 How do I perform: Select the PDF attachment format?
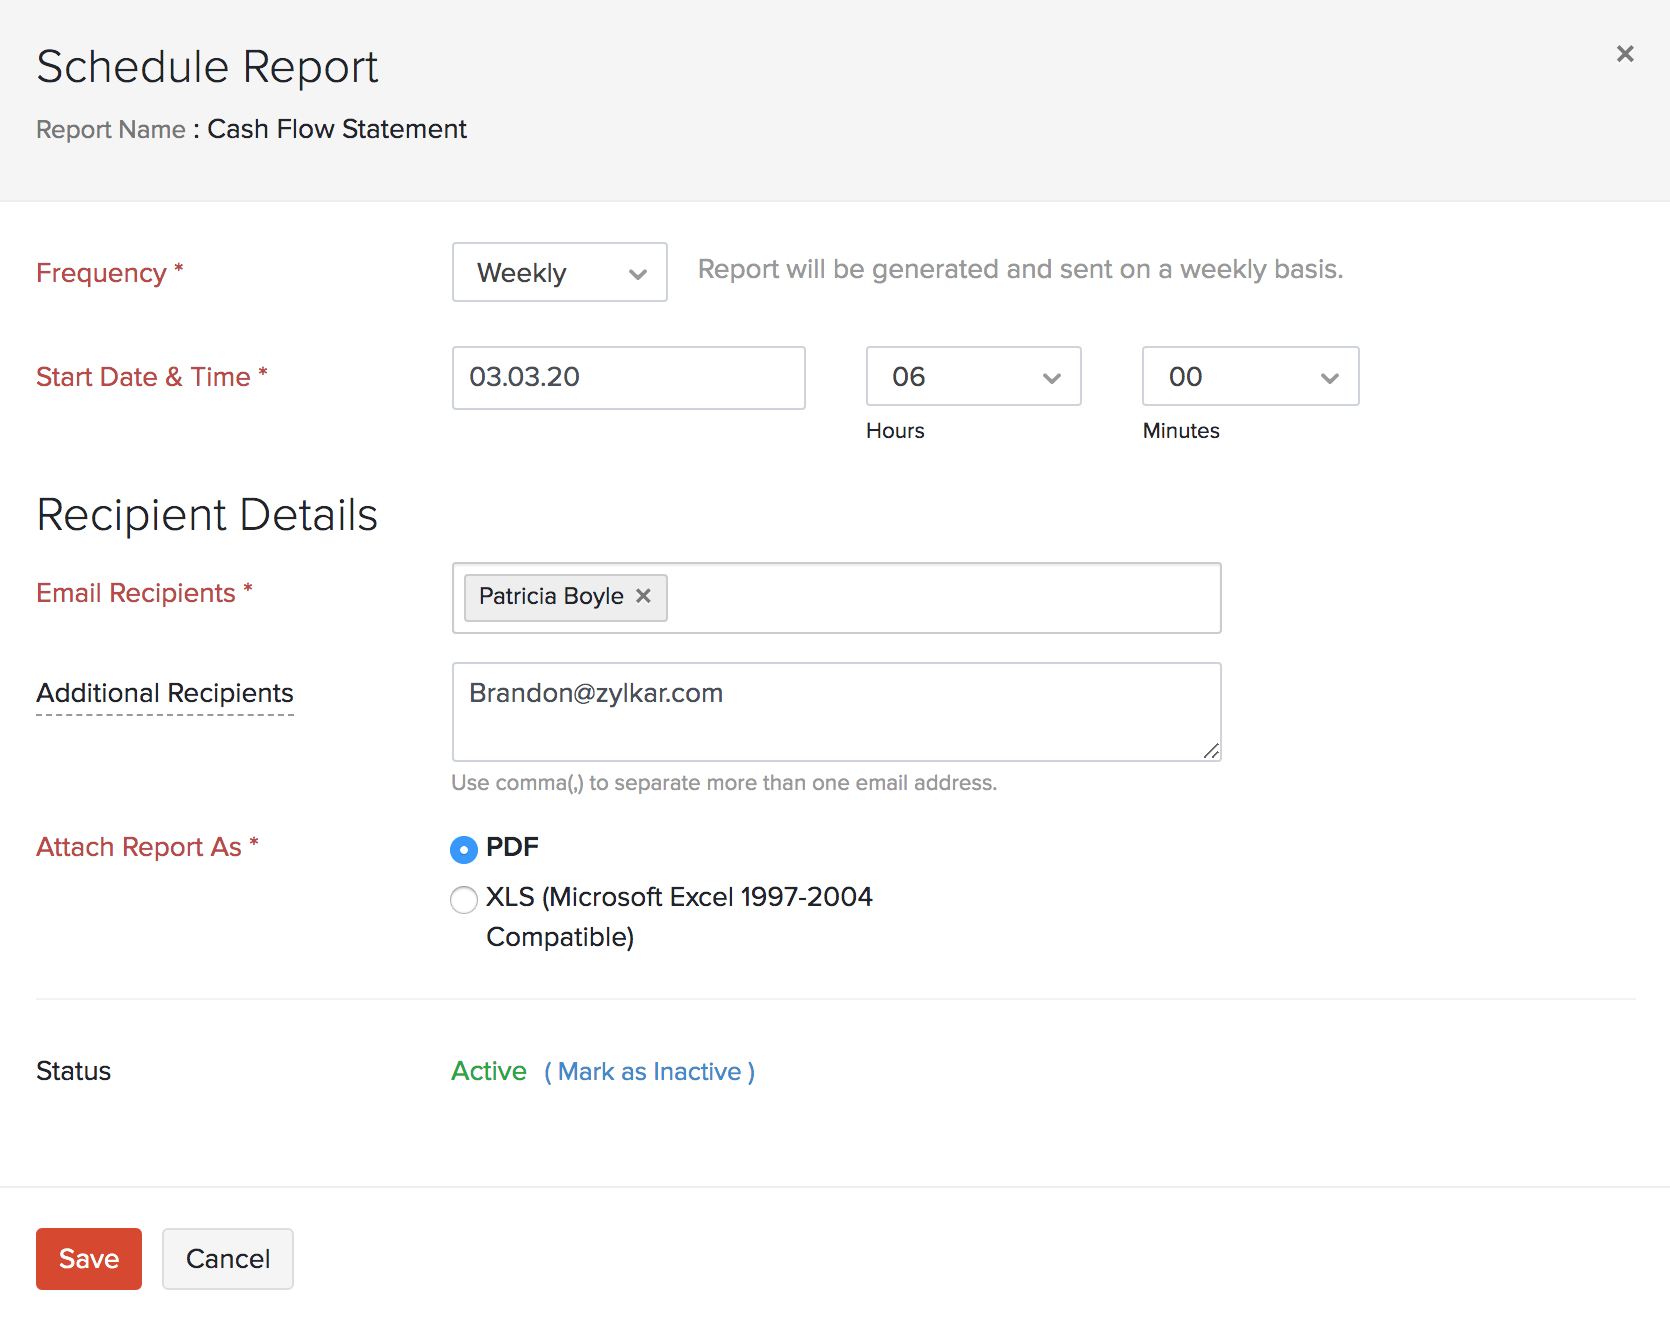(x=463, y=848)
